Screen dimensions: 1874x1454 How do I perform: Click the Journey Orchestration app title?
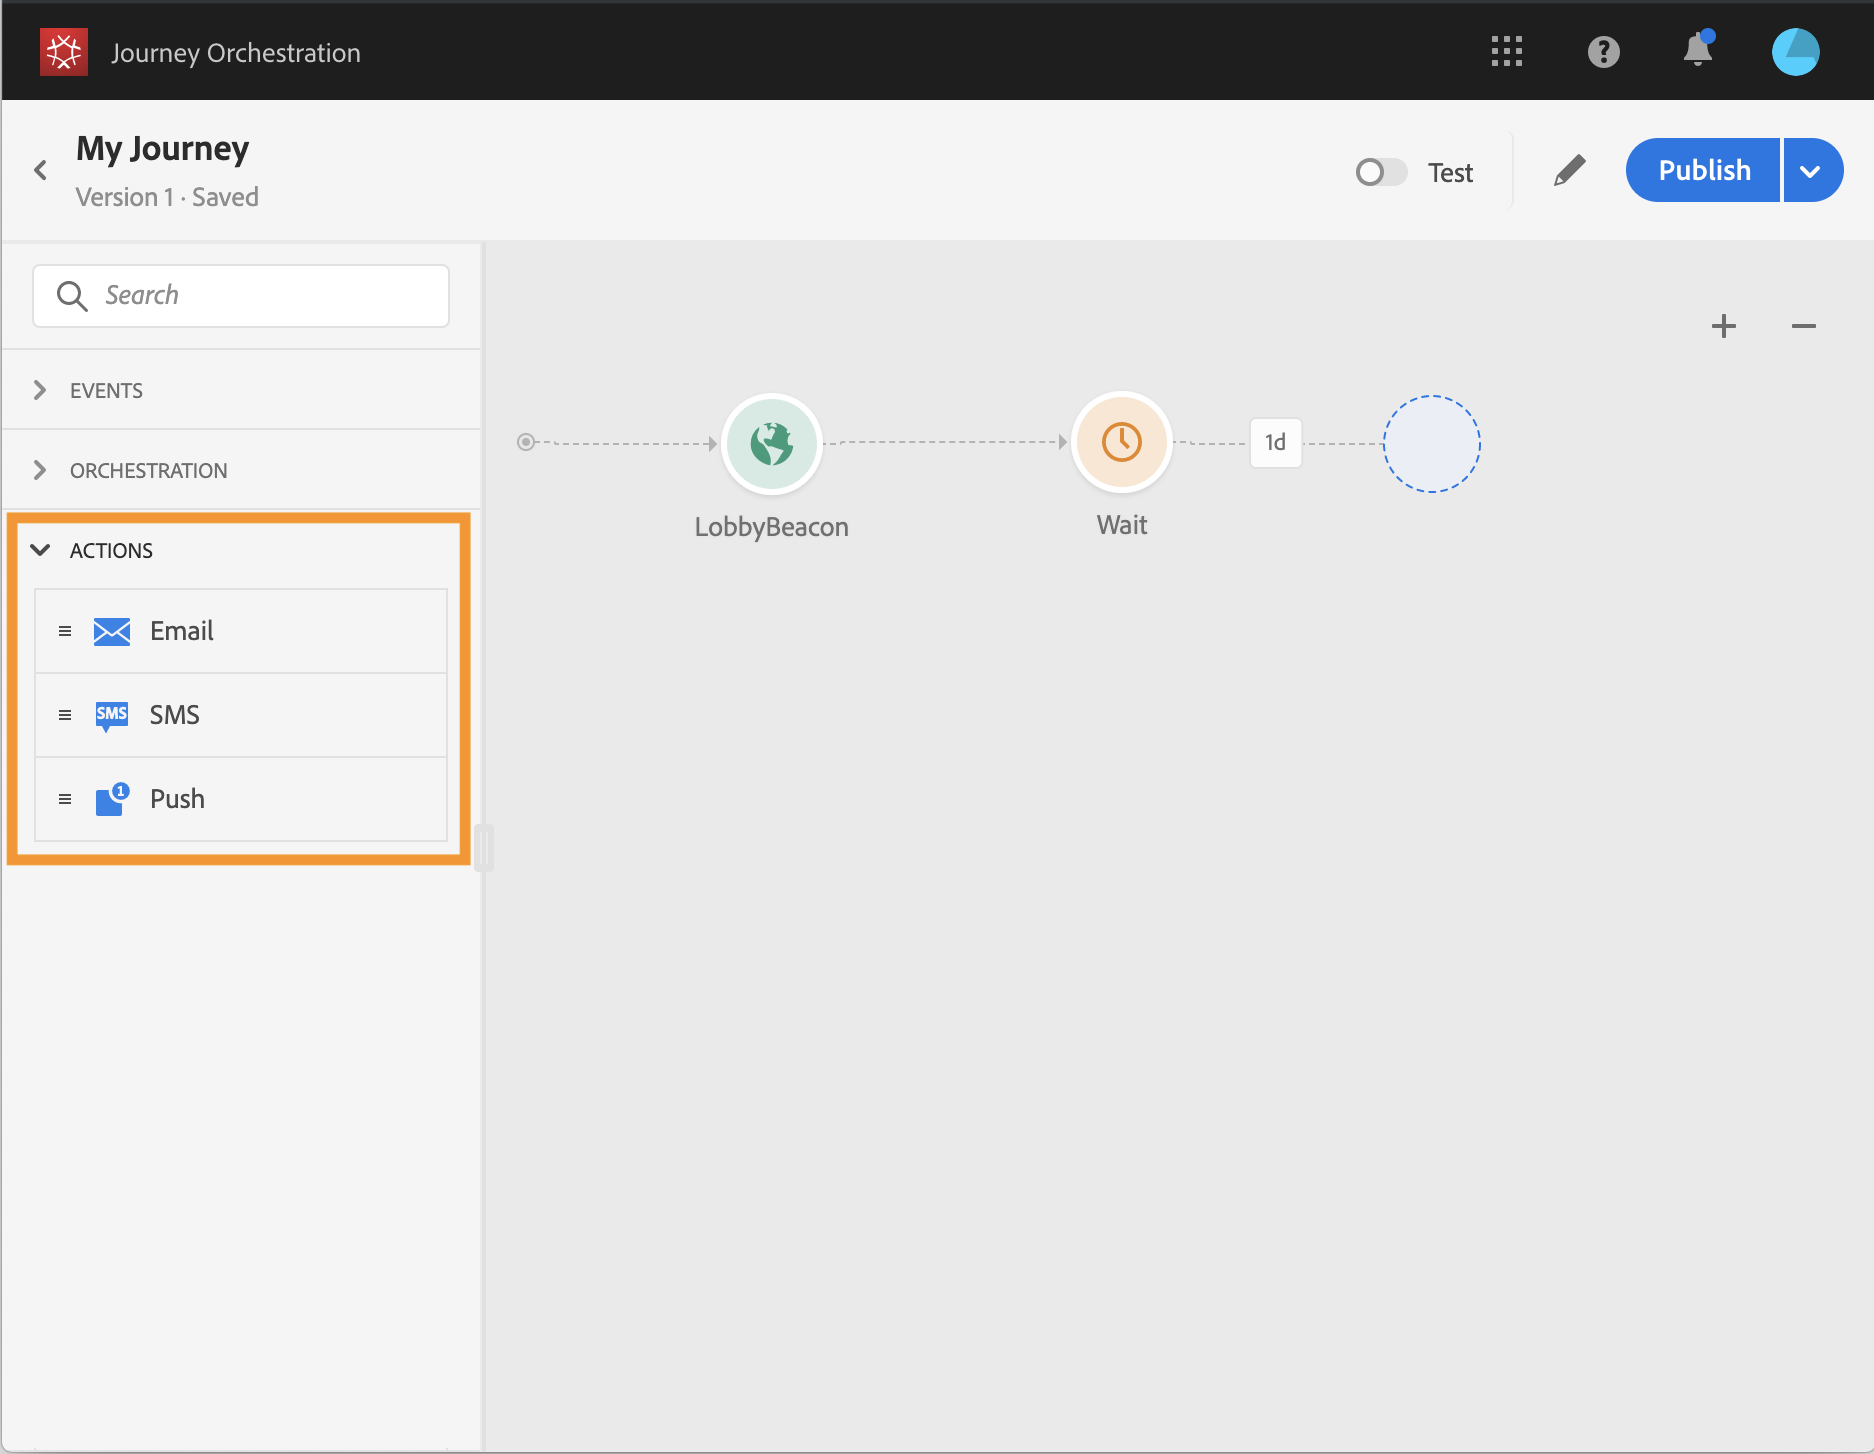click(236, 53)
